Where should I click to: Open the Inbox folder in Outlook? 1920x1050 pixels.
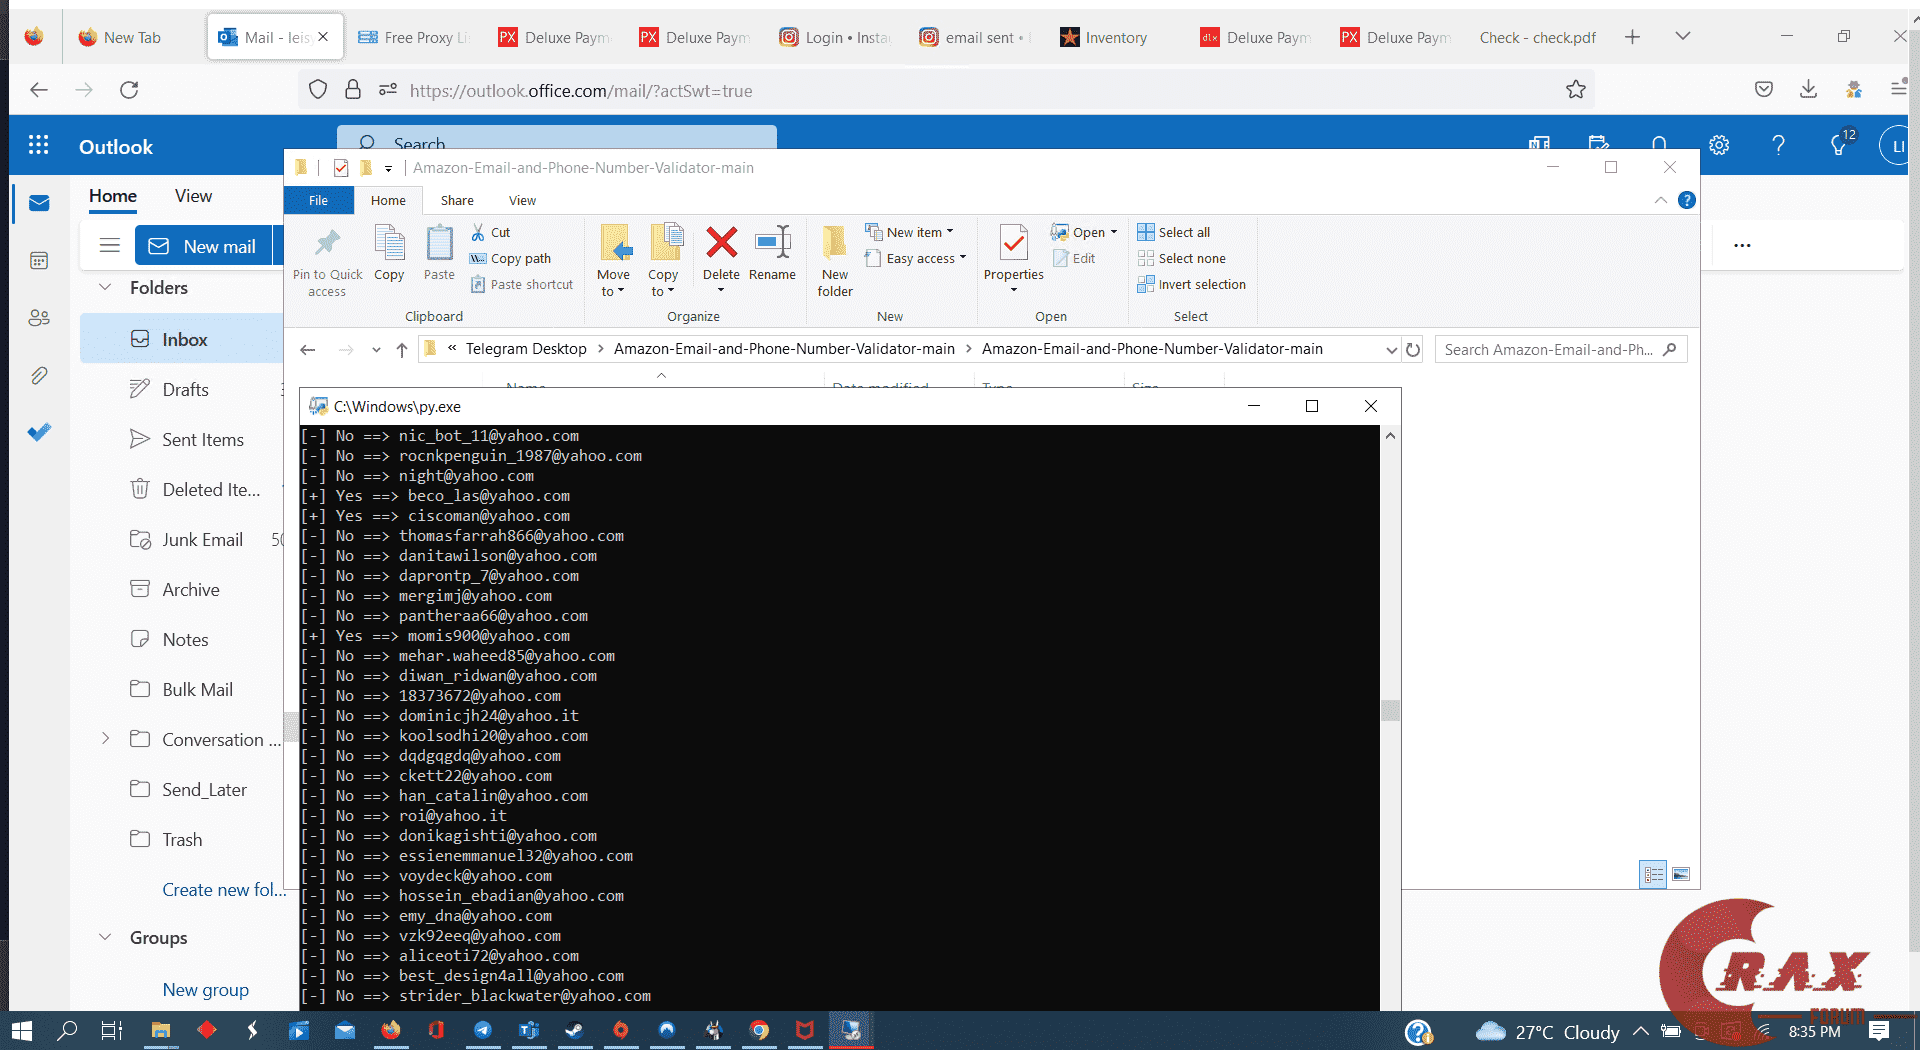tap(182, 339)
